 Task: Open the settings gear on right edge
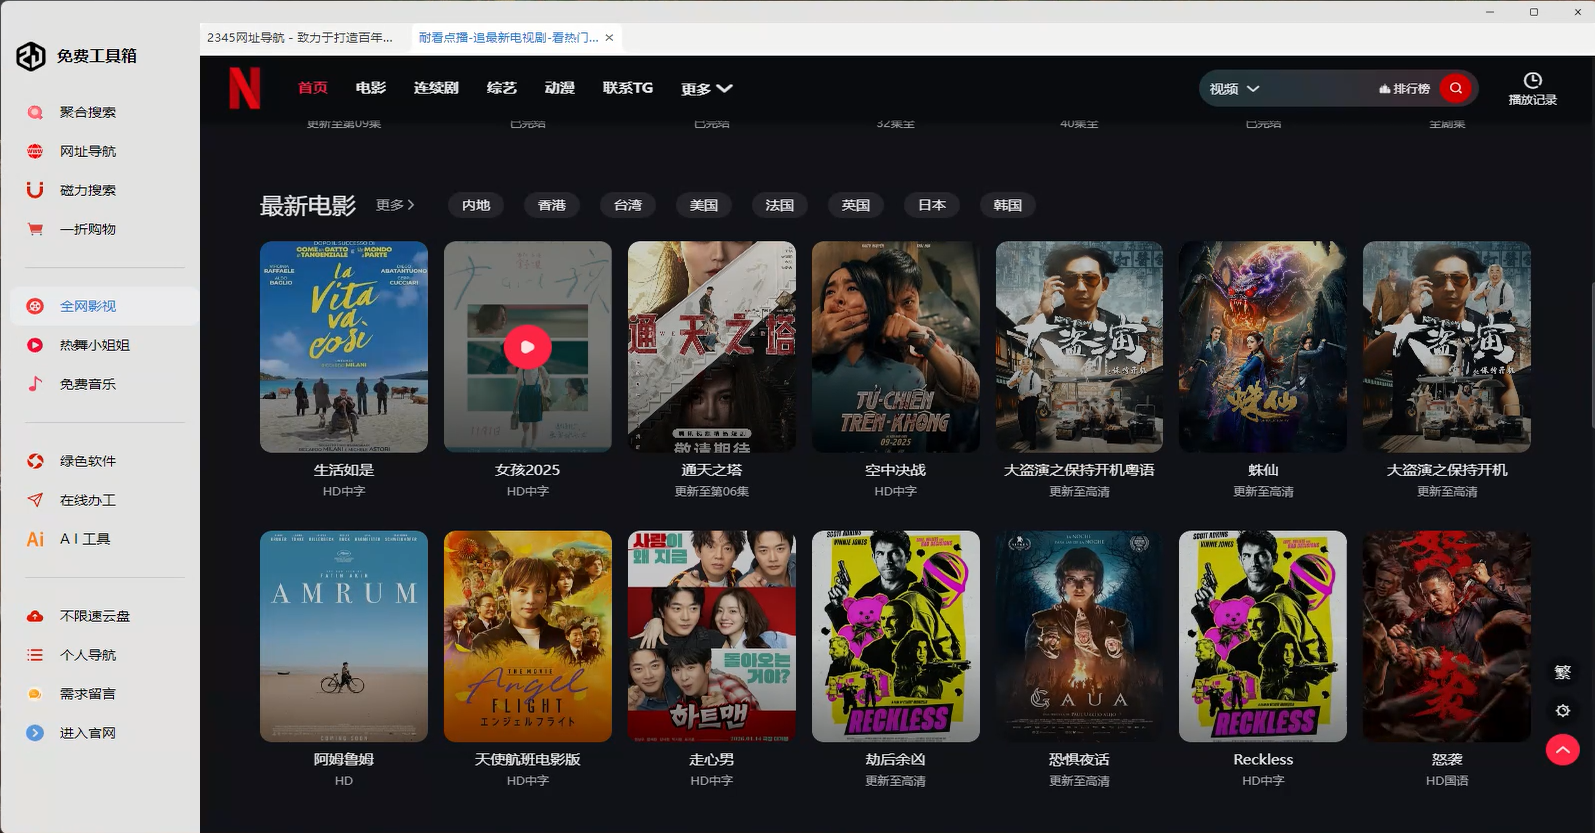point(1562,711)
